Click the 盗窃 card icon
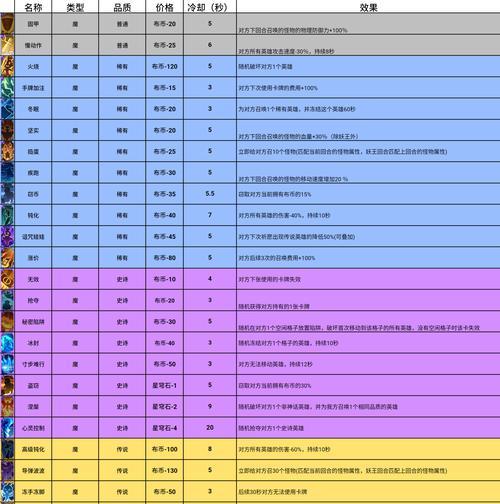Image resolution: width=500 pixels, height=504 pixels. pyautogui.click(x=7, y=386)
